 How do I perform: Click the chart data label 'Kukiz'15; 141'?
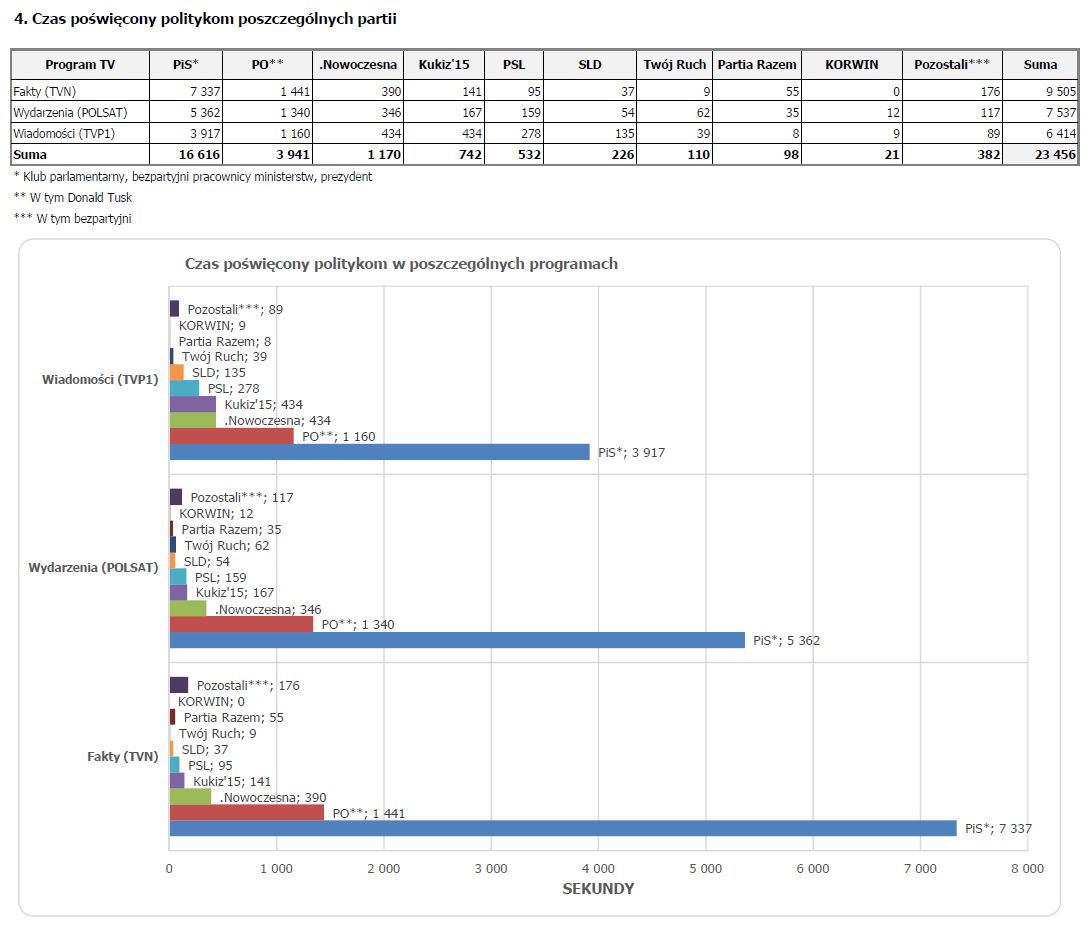point(232,781)
